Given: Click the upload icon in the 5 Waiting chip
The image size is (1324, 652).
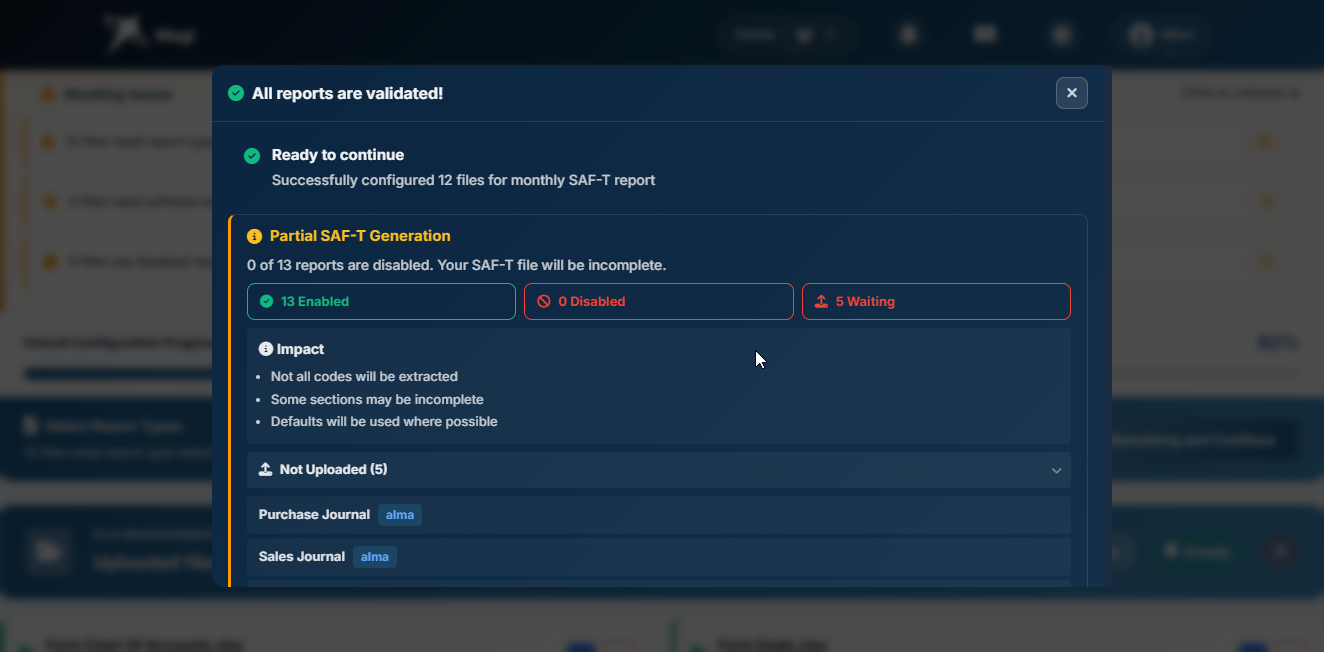Looking at the screenshot, I should (x=822, y=301).
